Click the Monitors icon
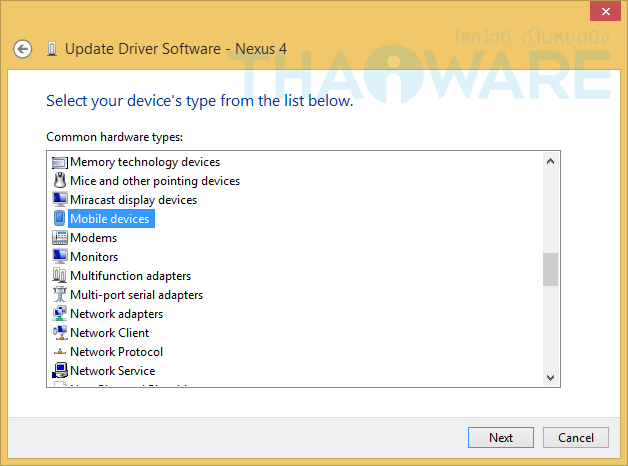Screen dimensions: 628x466 (x=59, y=257)
